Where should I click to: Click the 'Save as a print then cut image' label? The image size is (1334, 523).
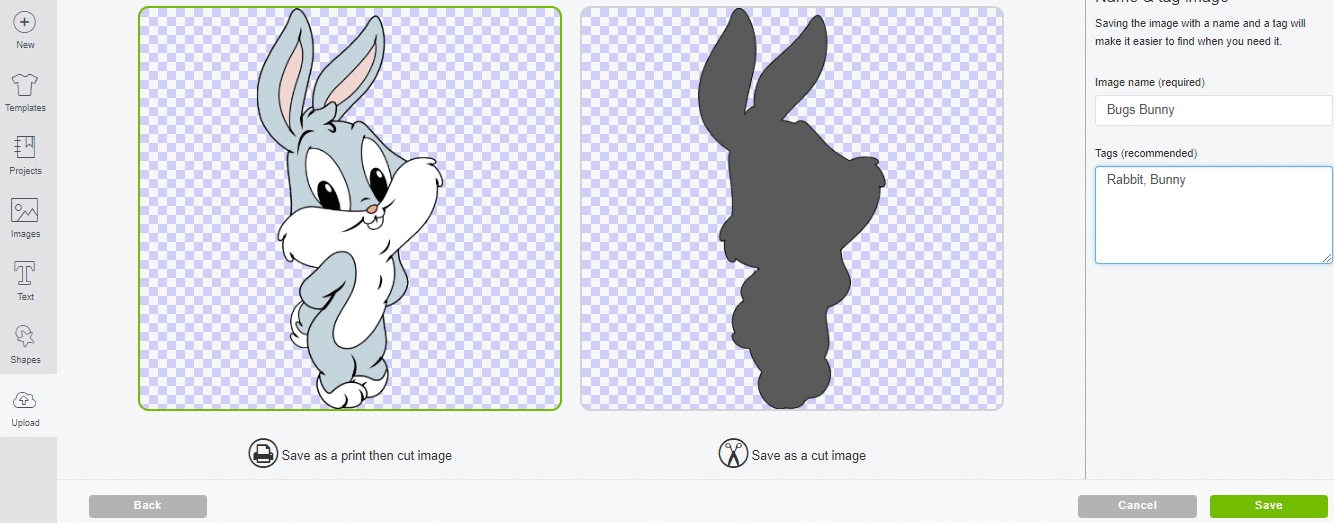click(367, 456)
